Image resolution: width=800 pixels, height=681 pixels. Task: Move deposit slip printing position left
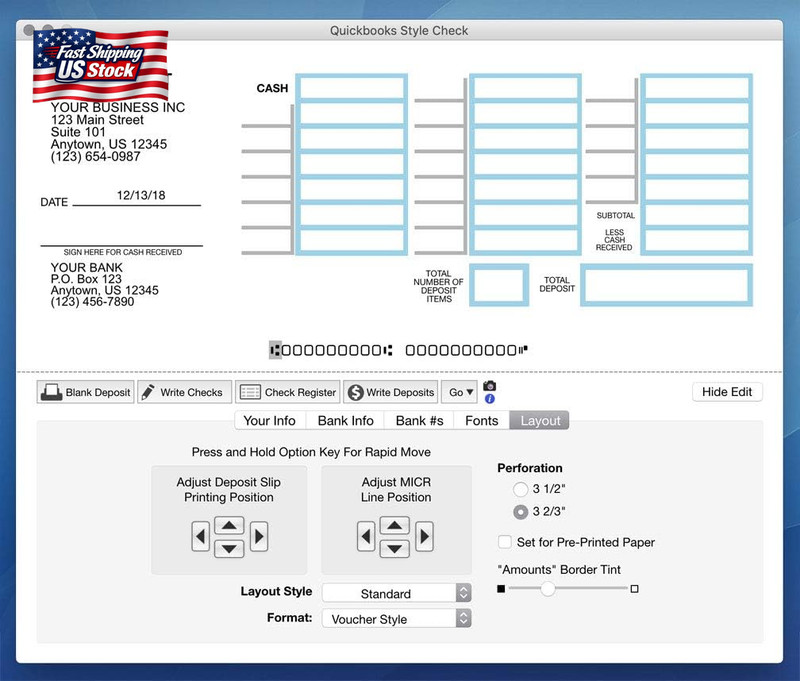tap(200, 536)
